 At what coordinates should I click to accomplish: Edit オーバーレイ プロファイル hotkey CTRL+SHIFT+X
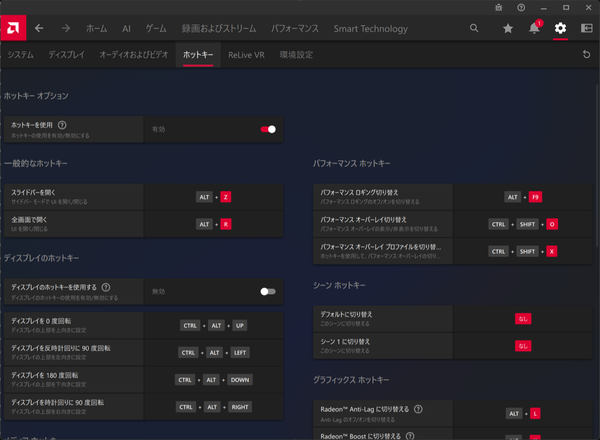point(523,251)
